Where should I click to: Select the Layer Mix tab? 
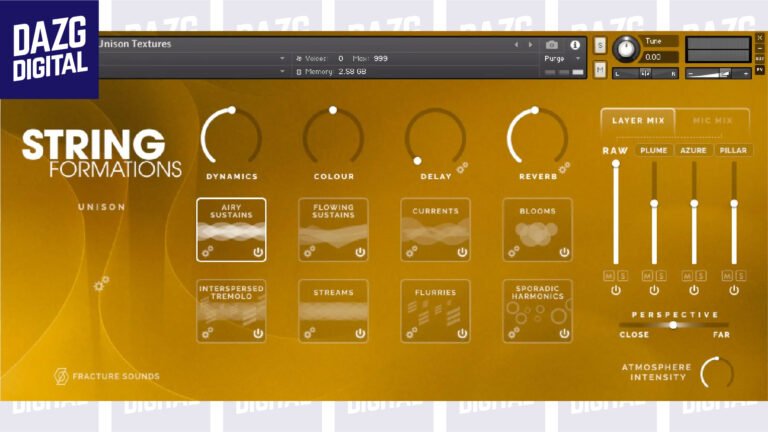[x=638, y=121]
